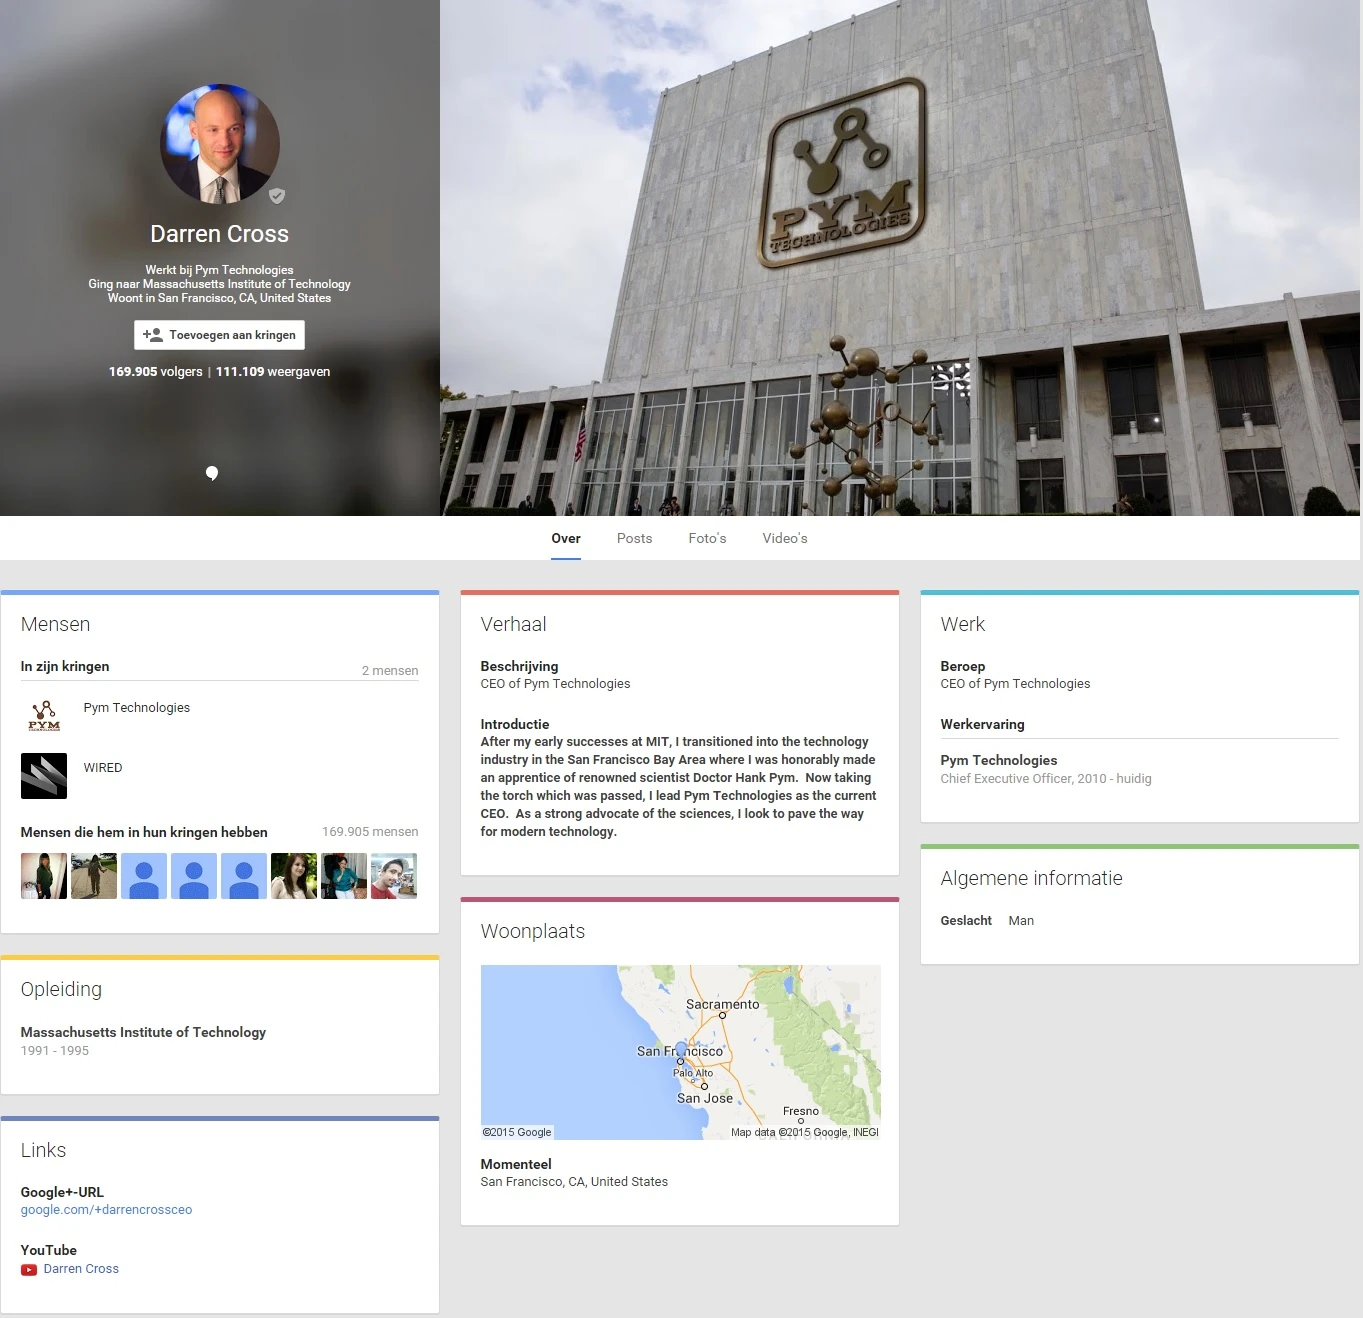Open the San Francisco map in Woonplaats
1363x1318 pixels.
click(x=681, y=1052)
